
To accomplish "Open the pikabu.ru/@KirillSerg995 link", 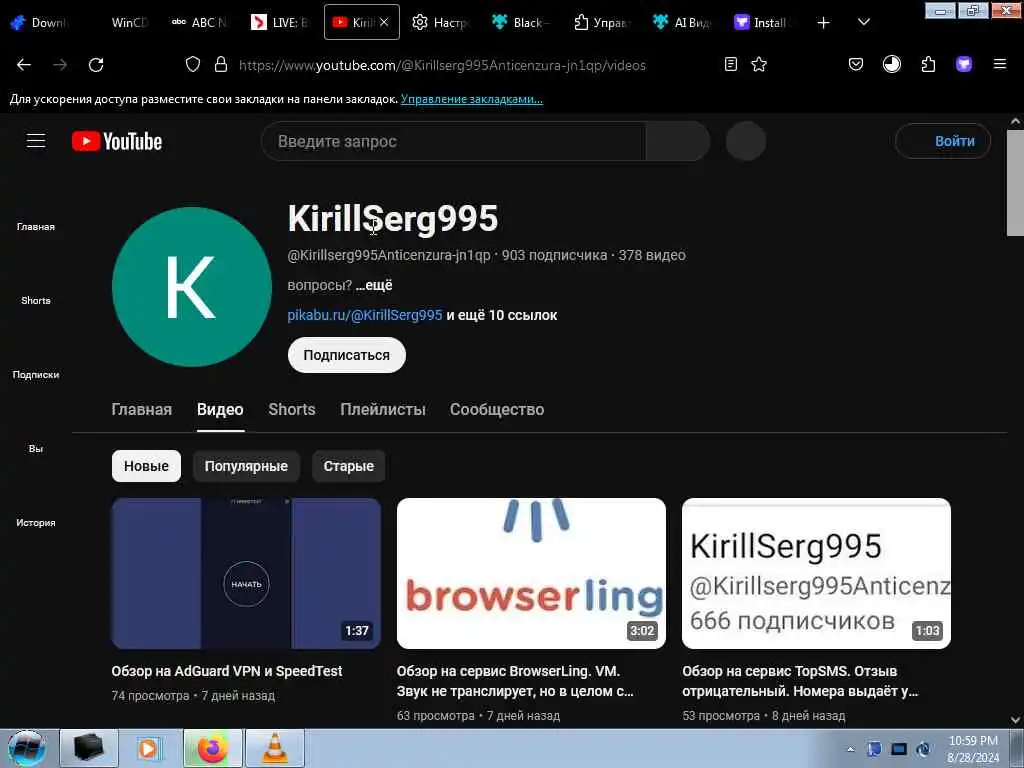I will [365, 315].
